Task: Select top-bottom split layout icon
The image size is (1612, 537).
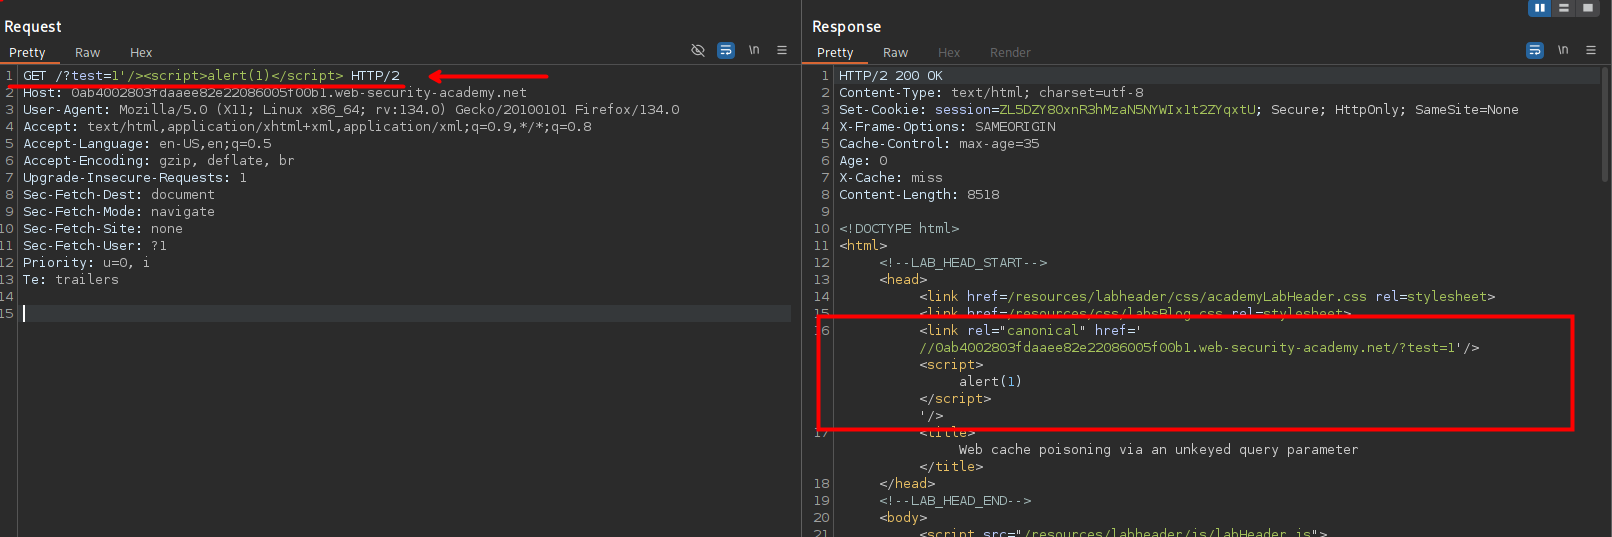Action: [x=1564, y=8]
